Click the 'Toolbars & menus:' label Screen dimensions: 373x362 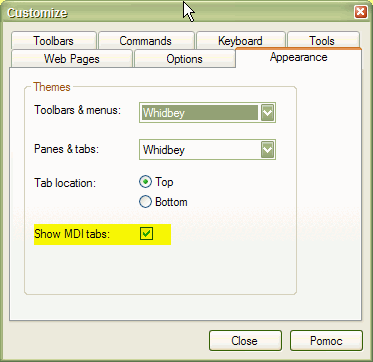(x=77, y=110)
